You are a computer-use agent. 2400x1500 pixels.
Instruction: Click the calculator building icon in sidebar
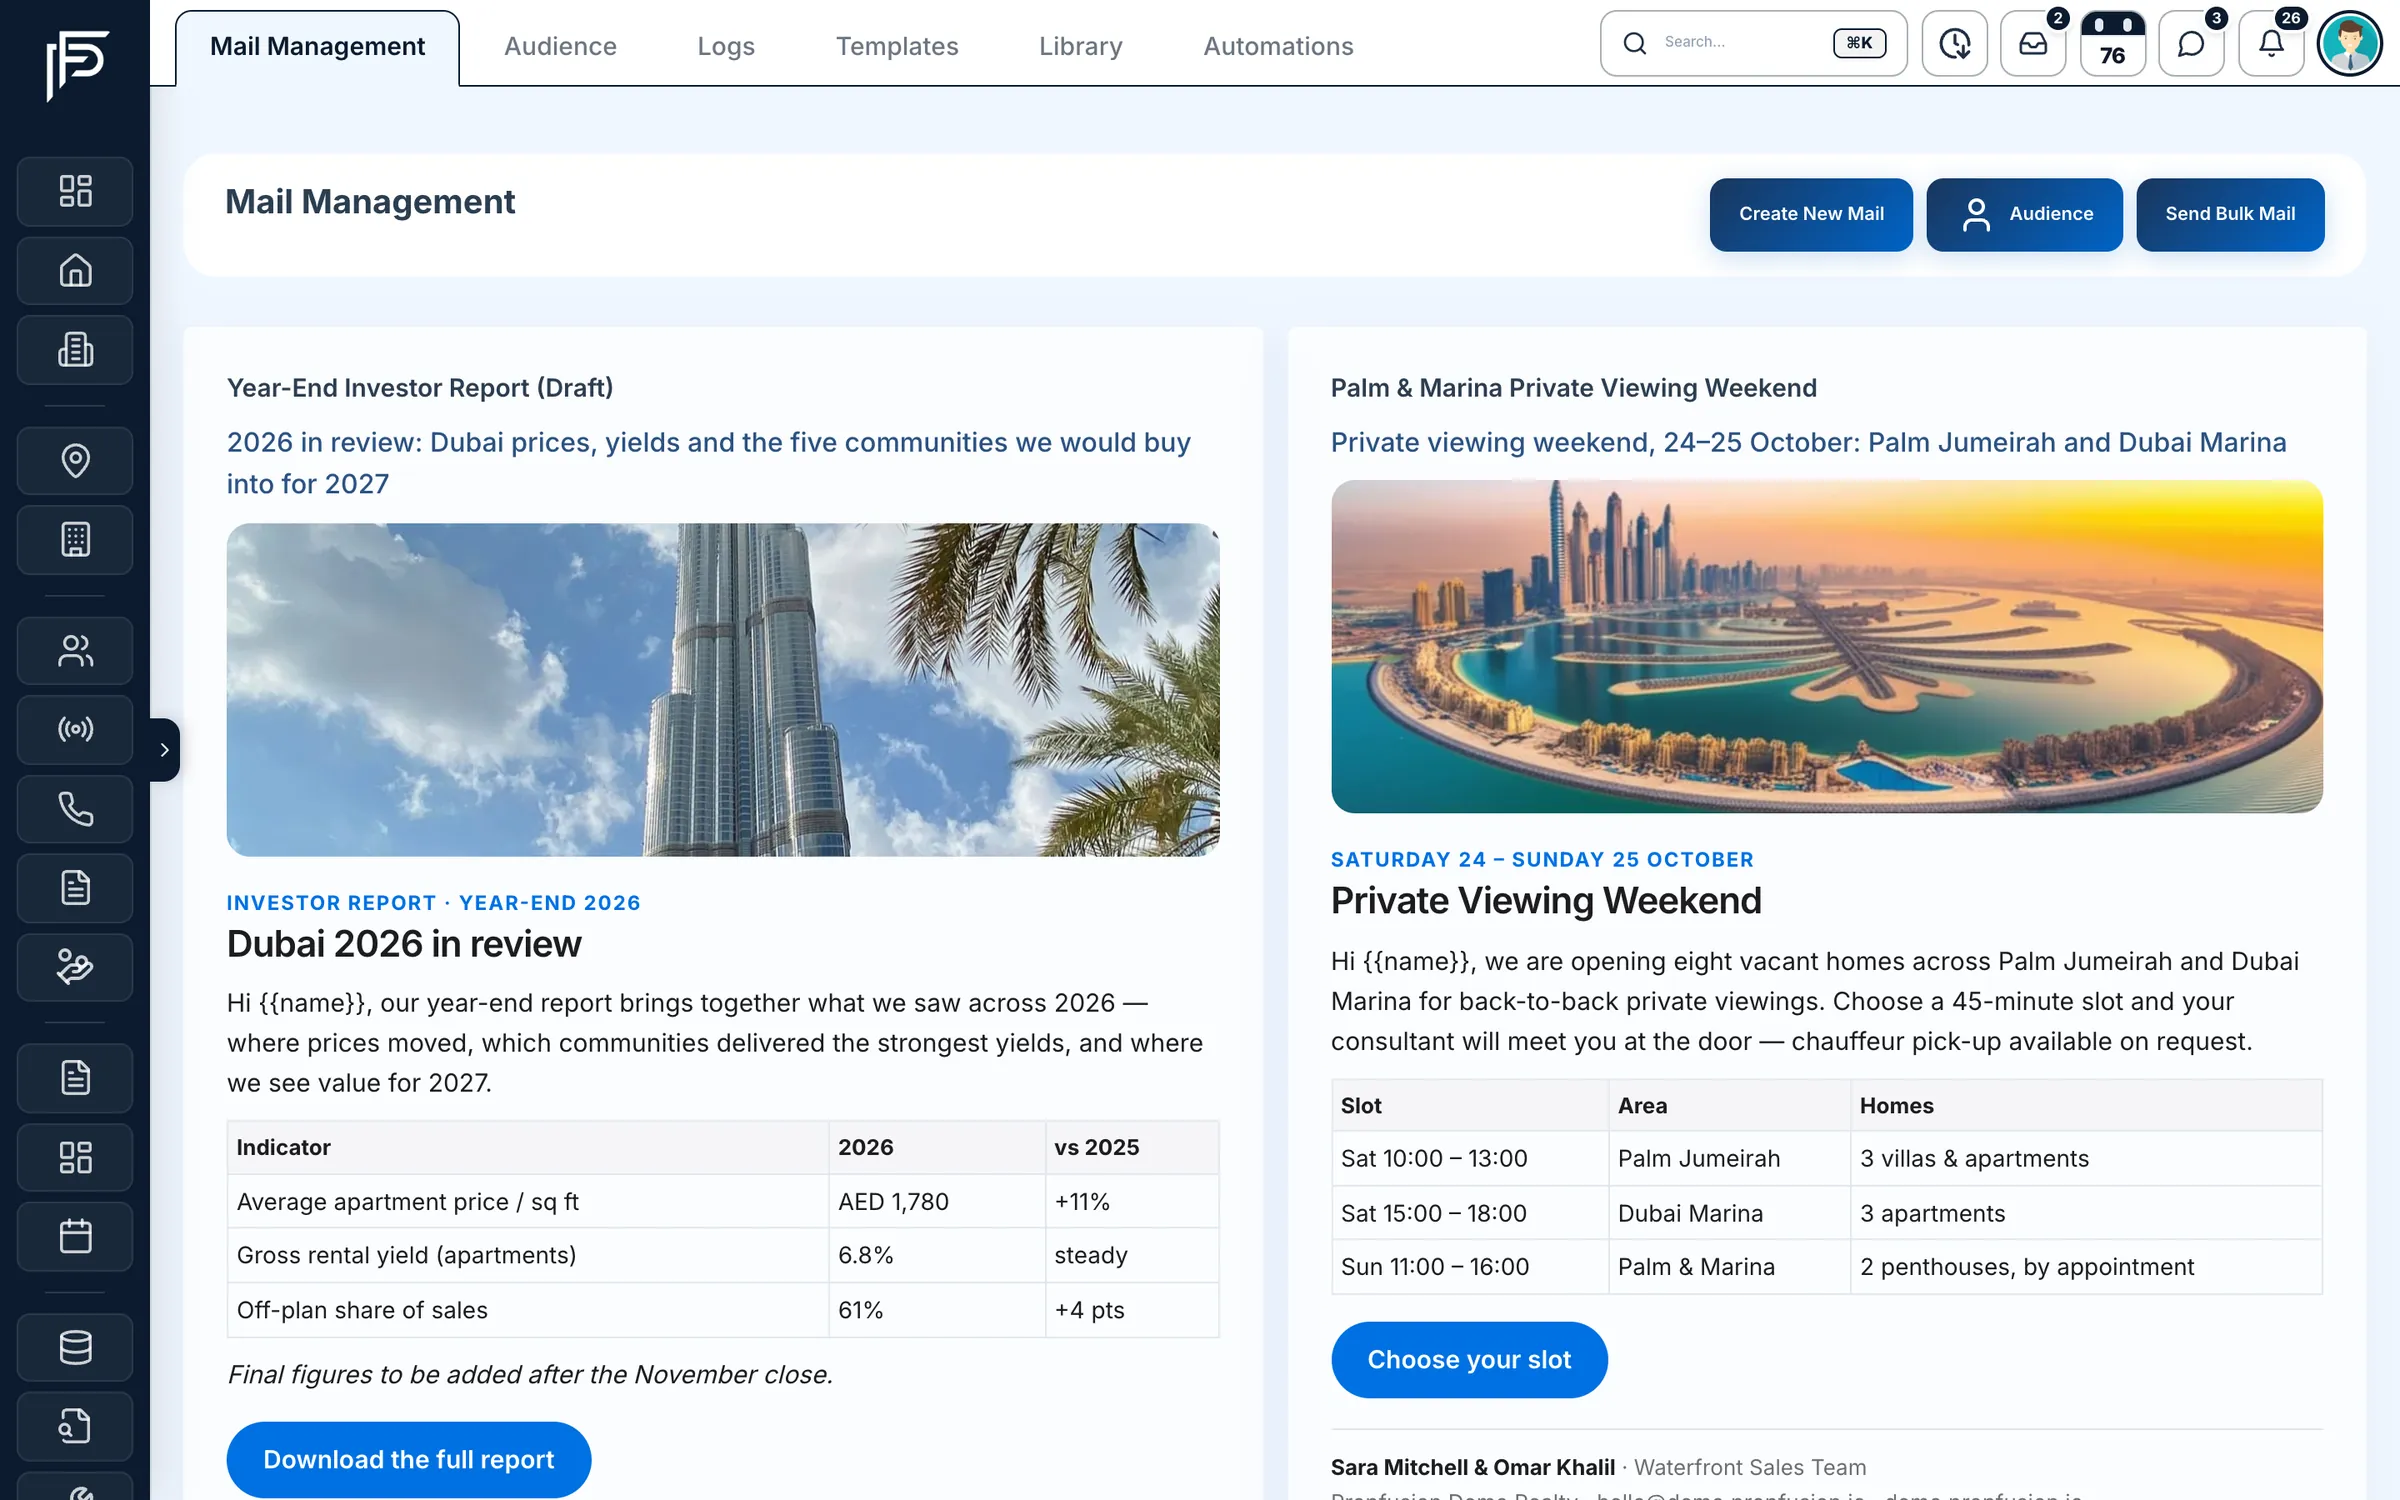(x=75, y=540)
